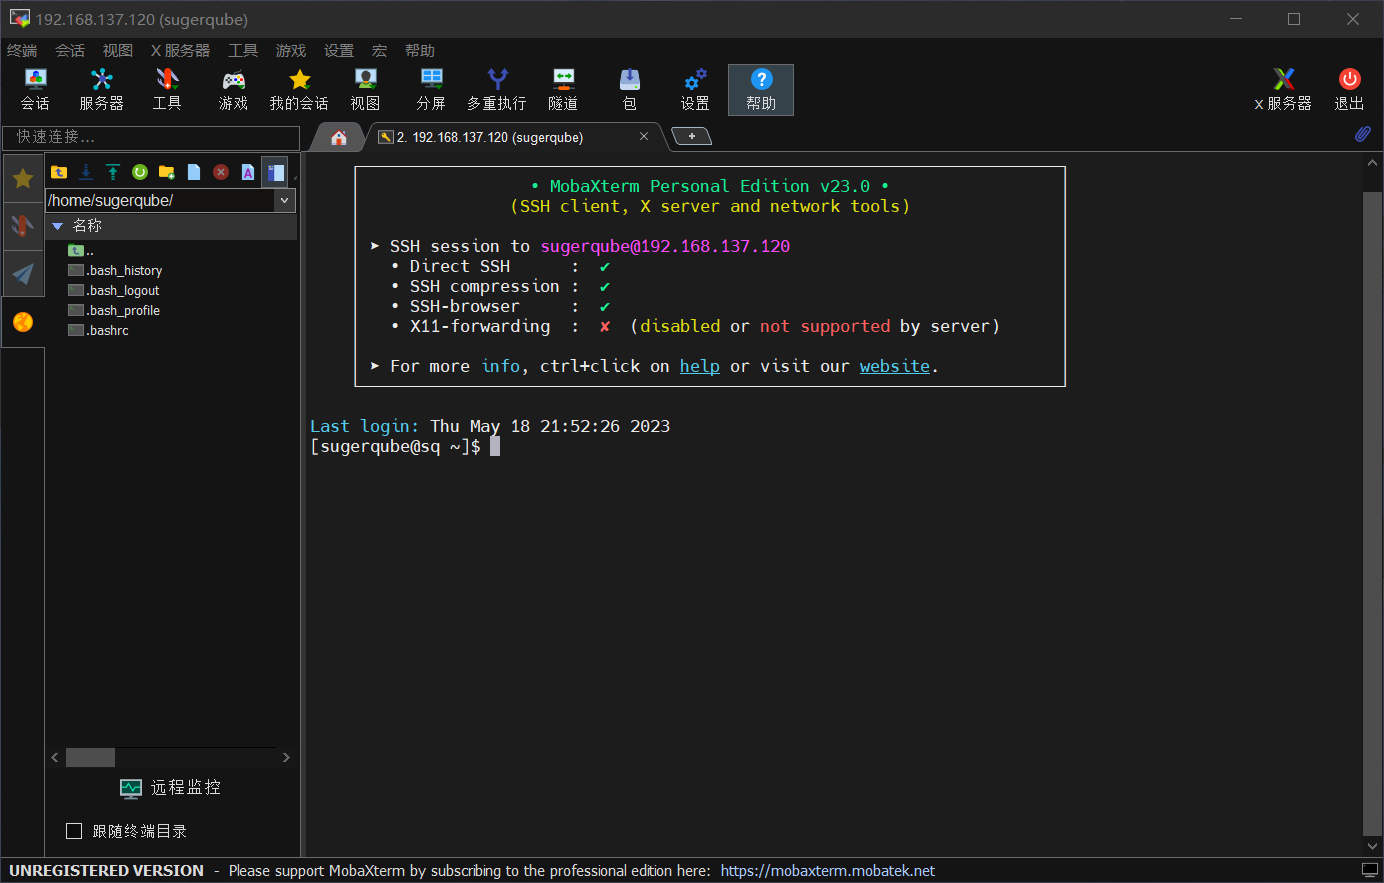Click the file list scroll left arrow
Screen dimensions: 1384x883
pyautogui.click(x=55, y=757)
